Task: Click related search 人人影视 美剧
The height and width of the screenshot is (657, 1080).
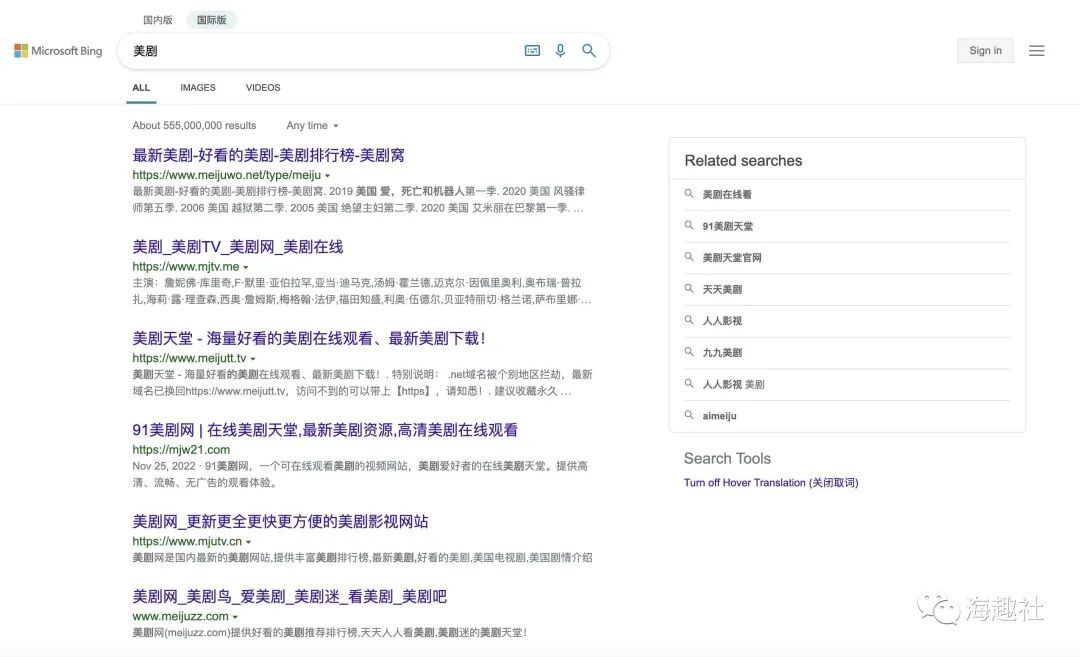Action: [733, 385]
